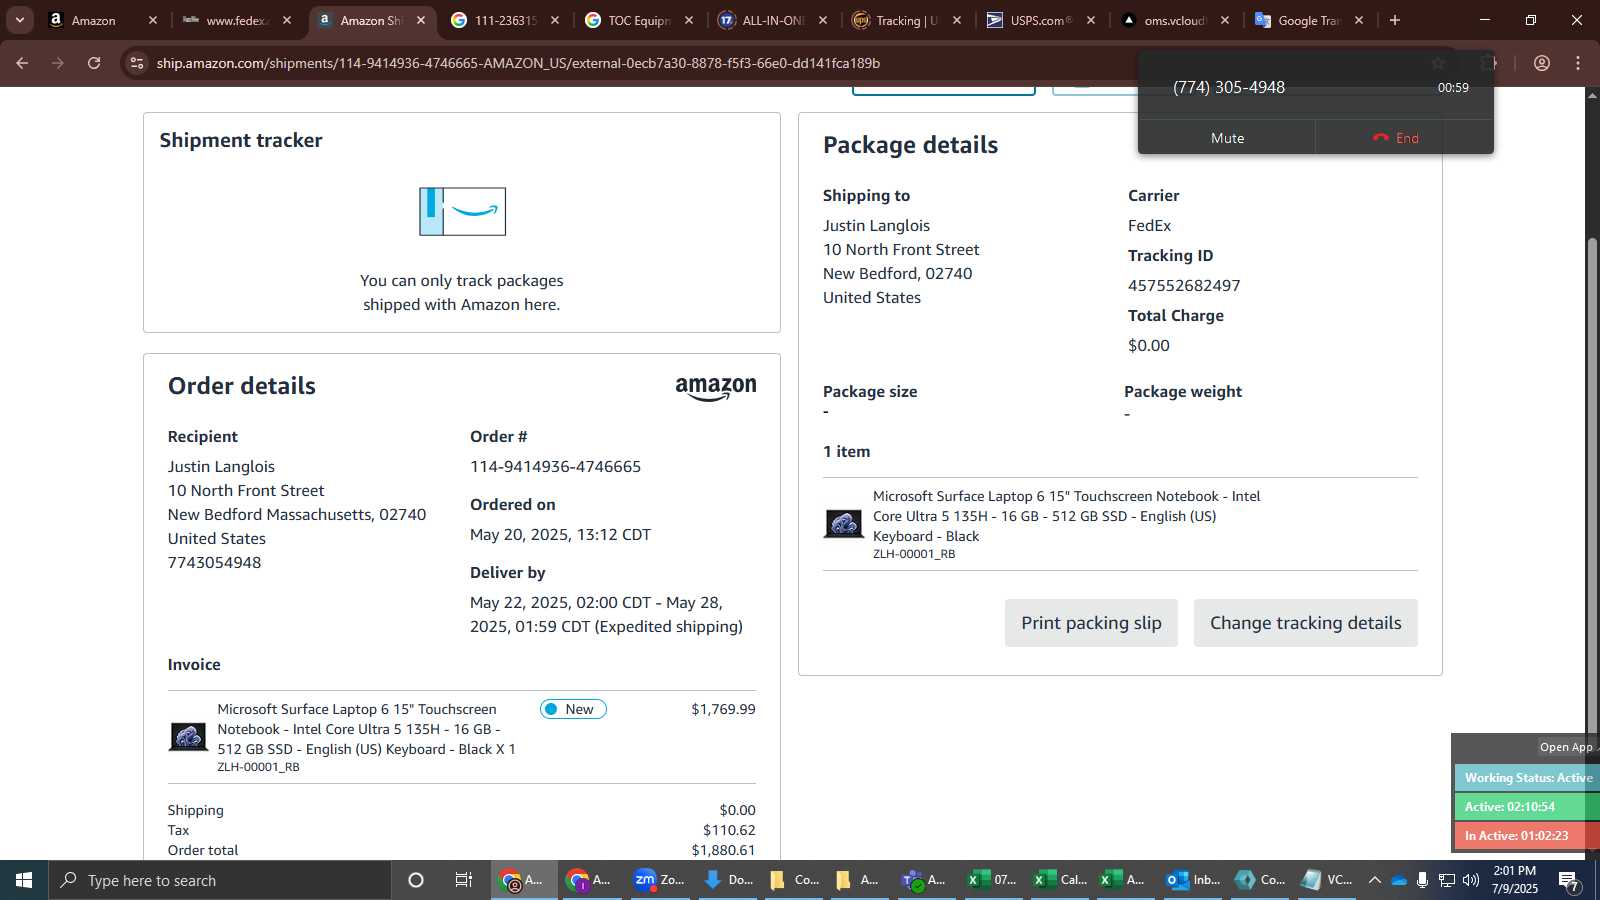Screen dimensions: 1600x900
Task: Click the address bar URL
Action: click(518, 63)
